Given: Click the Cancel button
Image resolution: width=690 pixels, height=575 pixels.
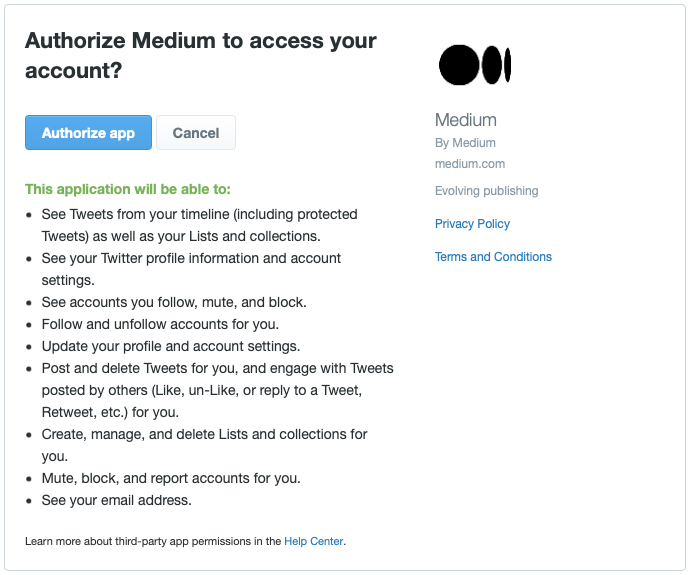Looking at the screenshot, I should (x=196, y=133).
